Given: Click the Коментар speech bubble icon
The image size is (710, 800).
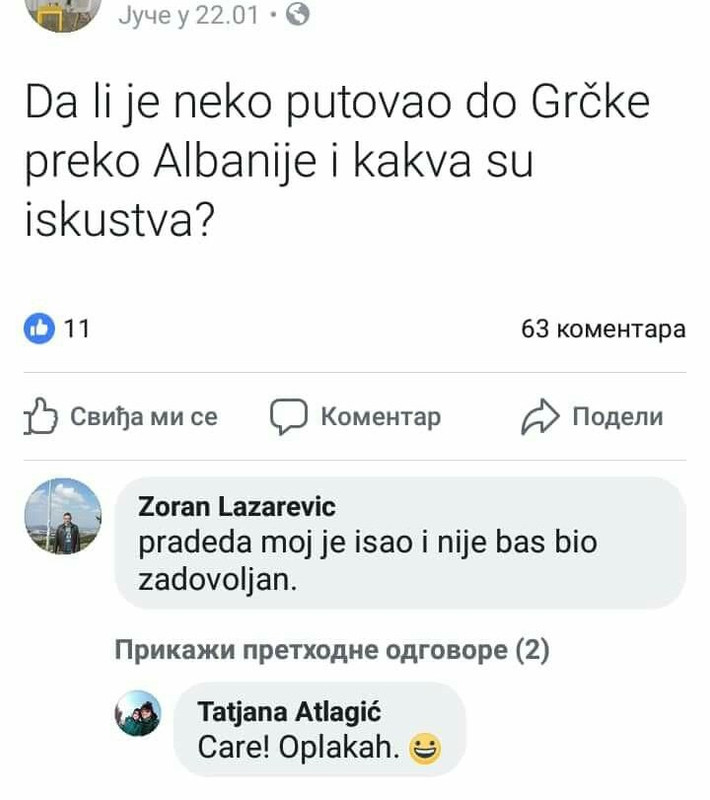Looking at the screenshot, I should 289,416.
